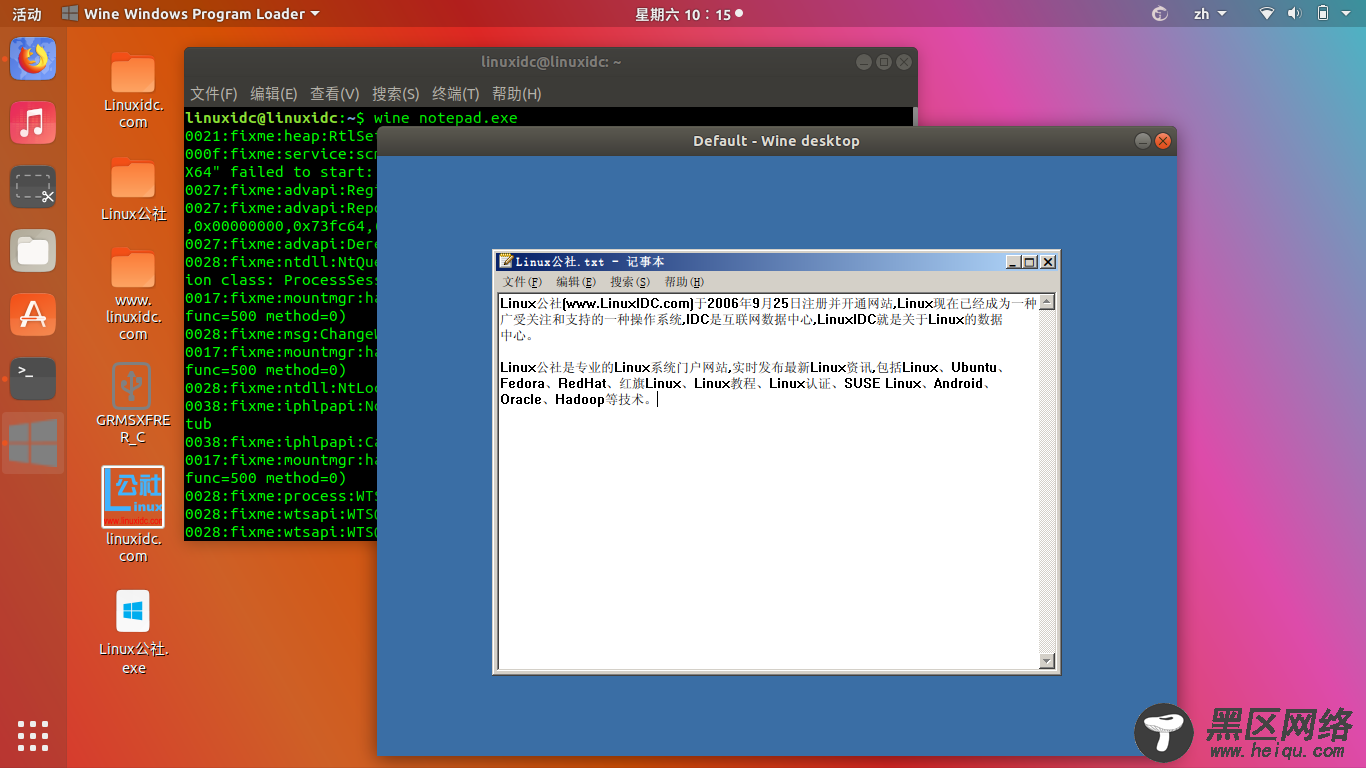Open the volume indicator in top bar
The width and height of the screenshot is (1366, 768).
point(1294,14)
